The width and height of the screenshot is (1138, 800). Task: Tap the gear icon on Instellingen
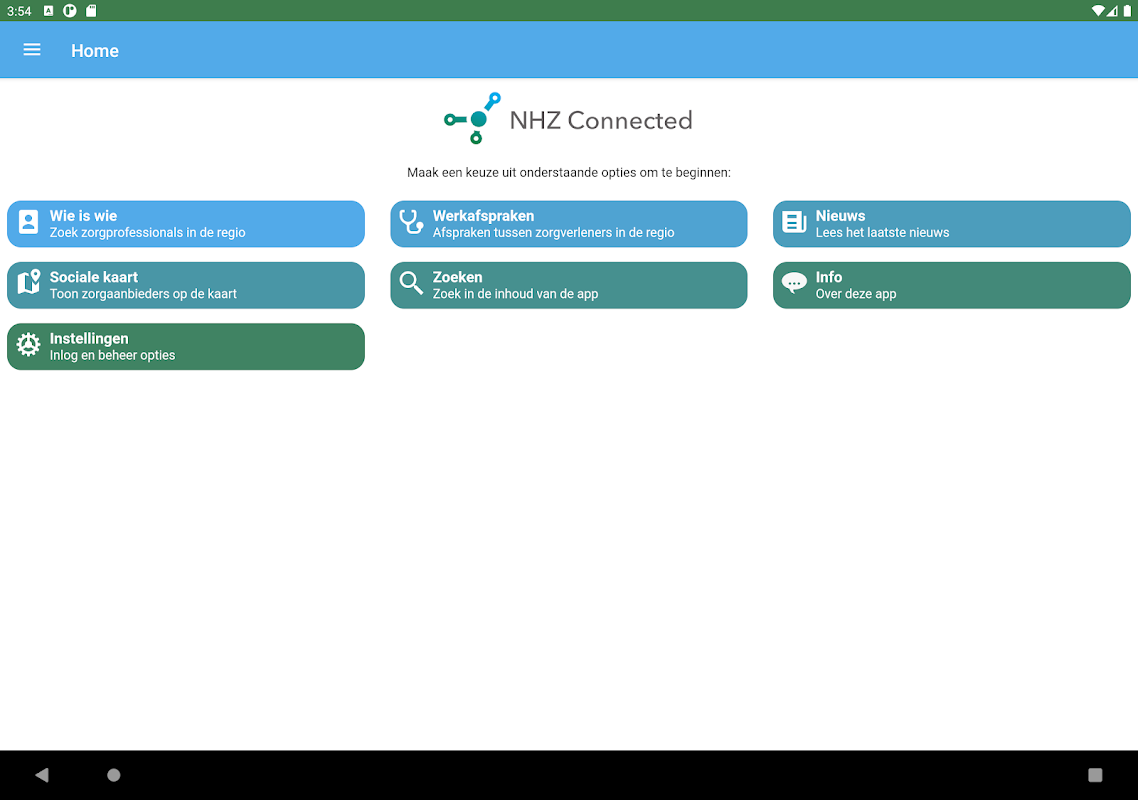click(28, 344)
